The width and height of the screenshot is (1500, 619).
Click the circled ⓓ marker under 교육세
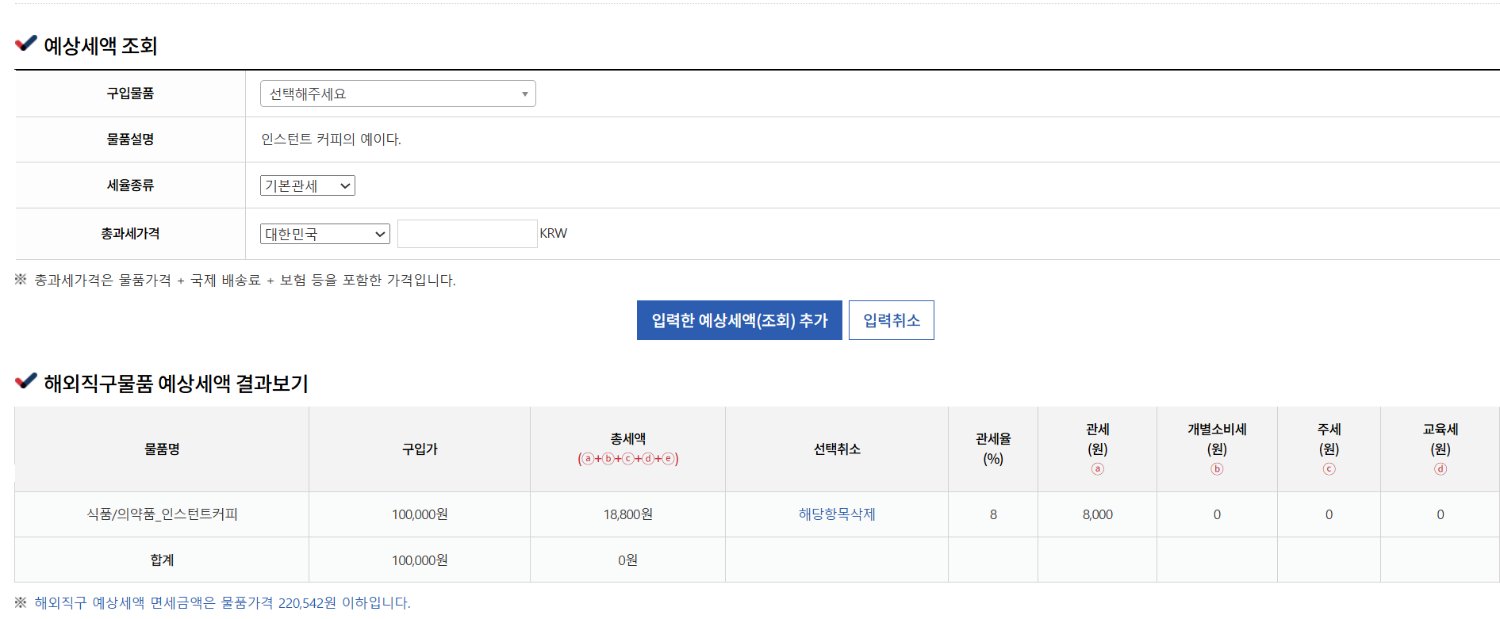[x=1440, y=469]
